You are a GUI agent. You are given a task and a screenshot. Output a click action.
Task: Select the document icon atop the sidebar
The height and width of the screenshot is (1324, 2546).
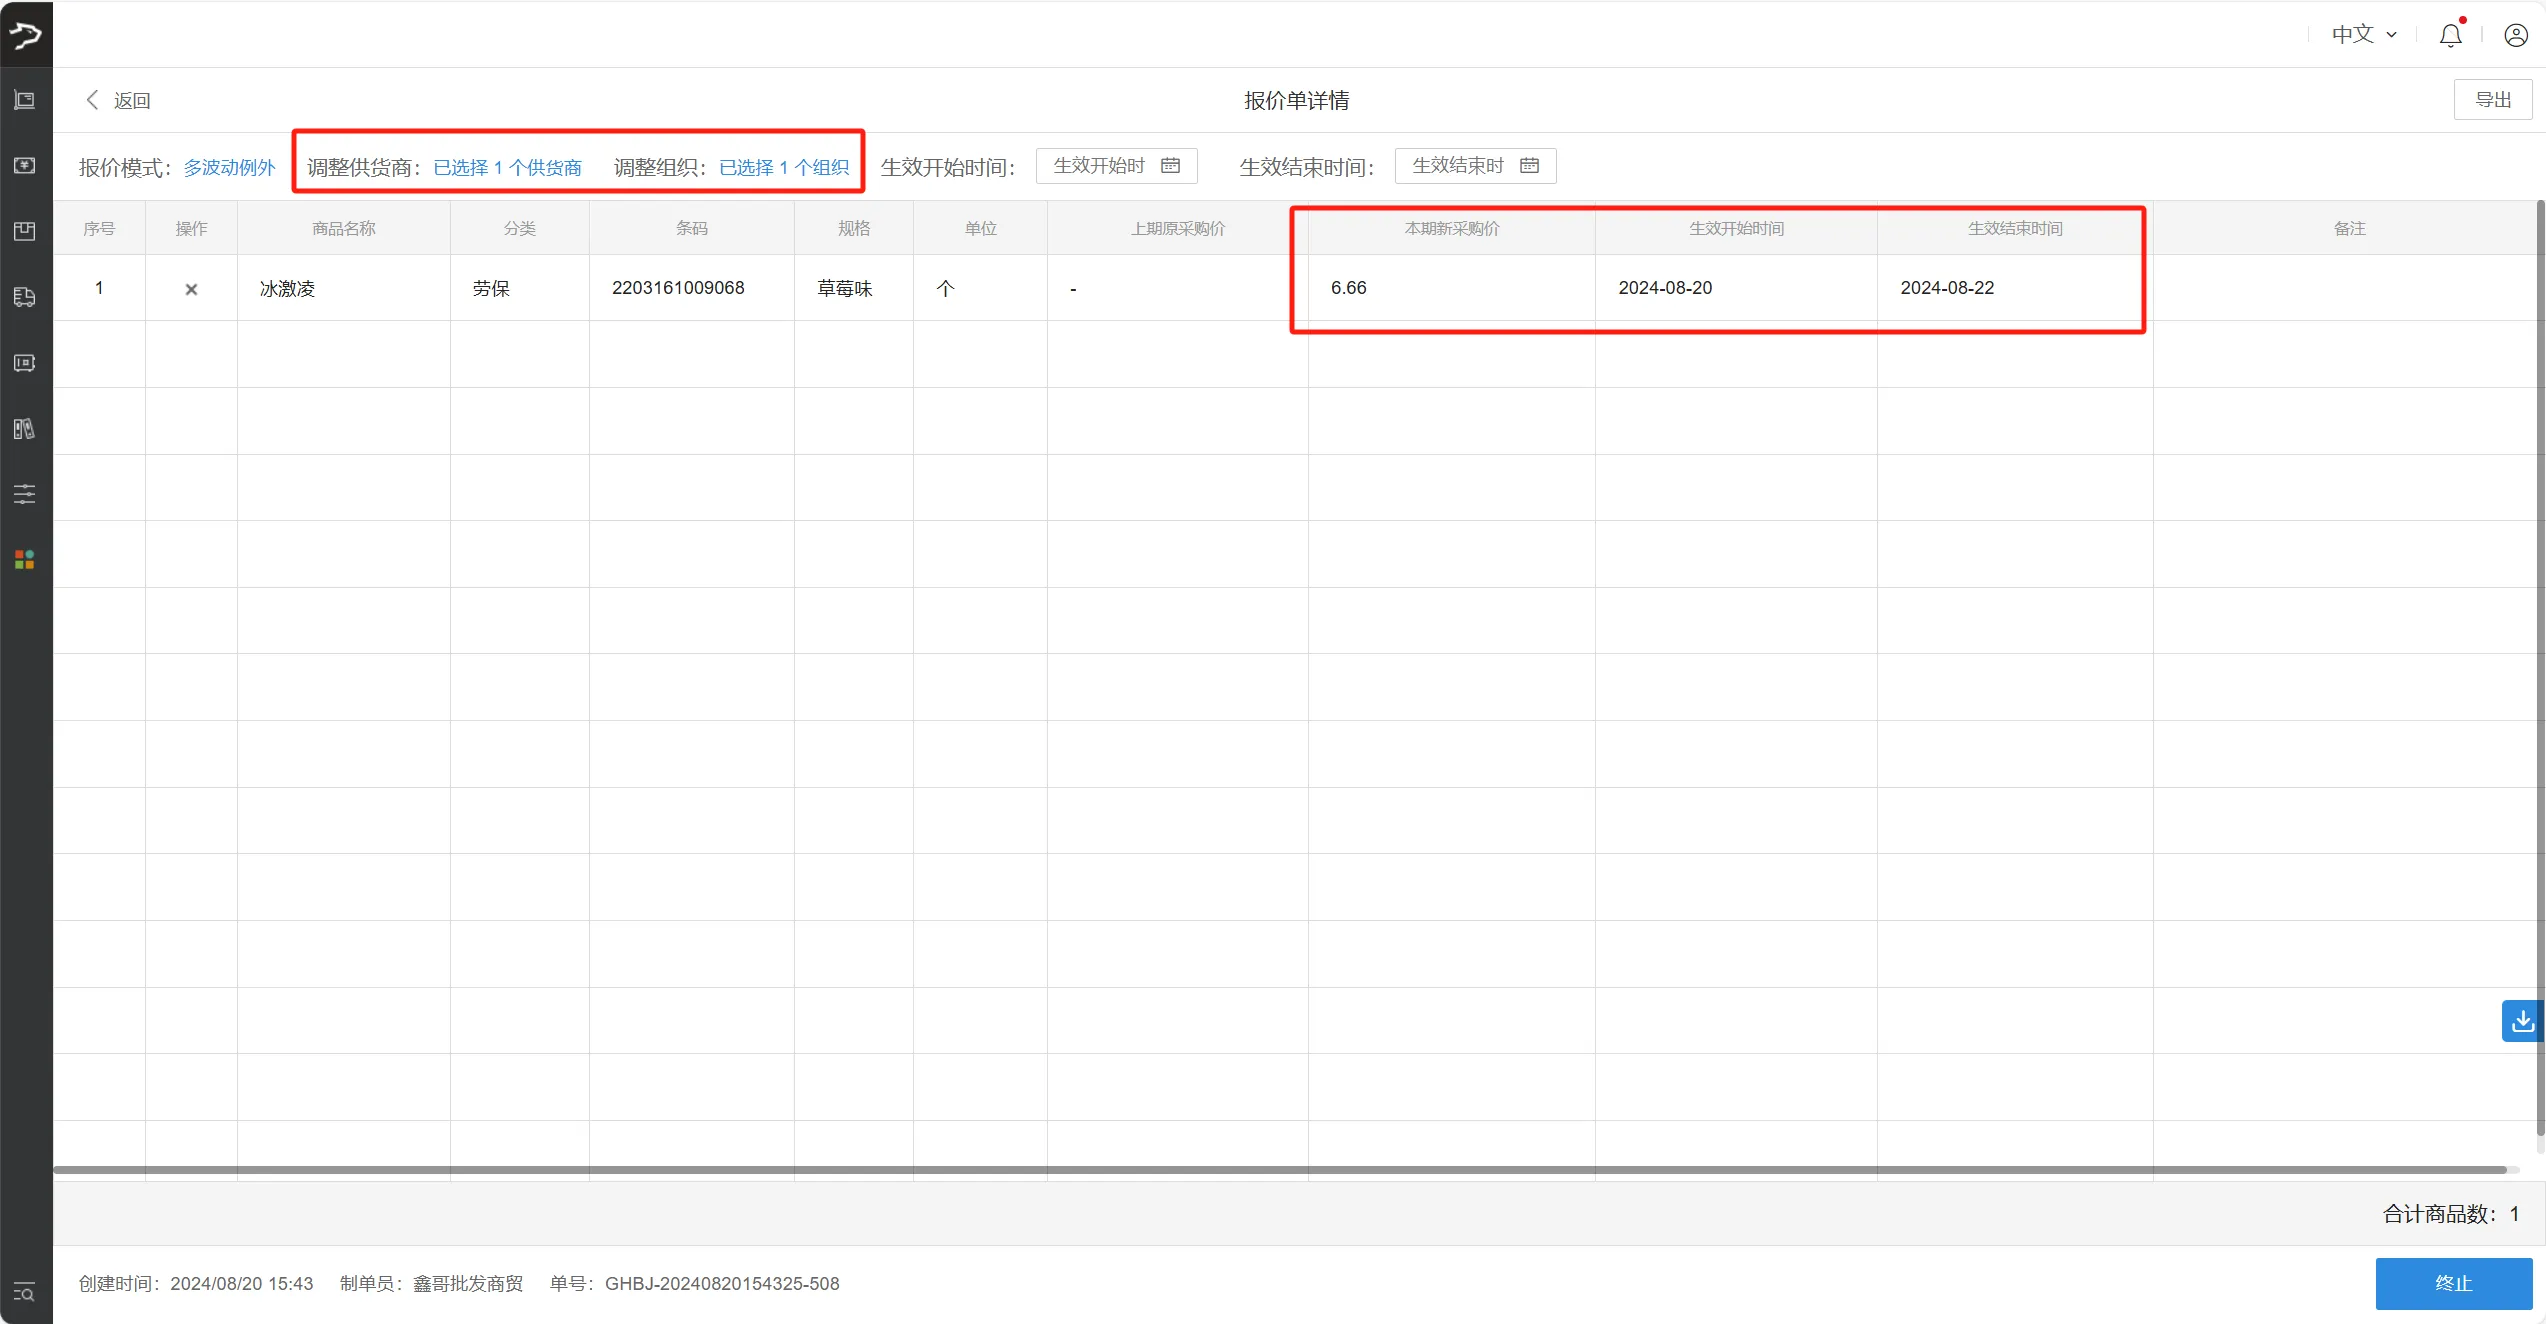24,99
